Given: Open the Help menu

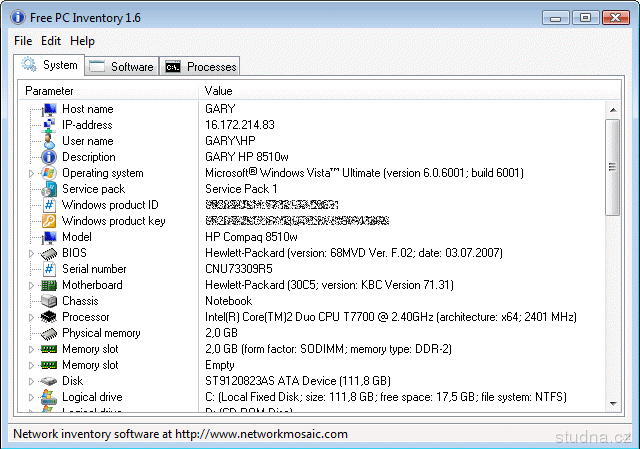Looking at the screenshot, I should point(82,41).
